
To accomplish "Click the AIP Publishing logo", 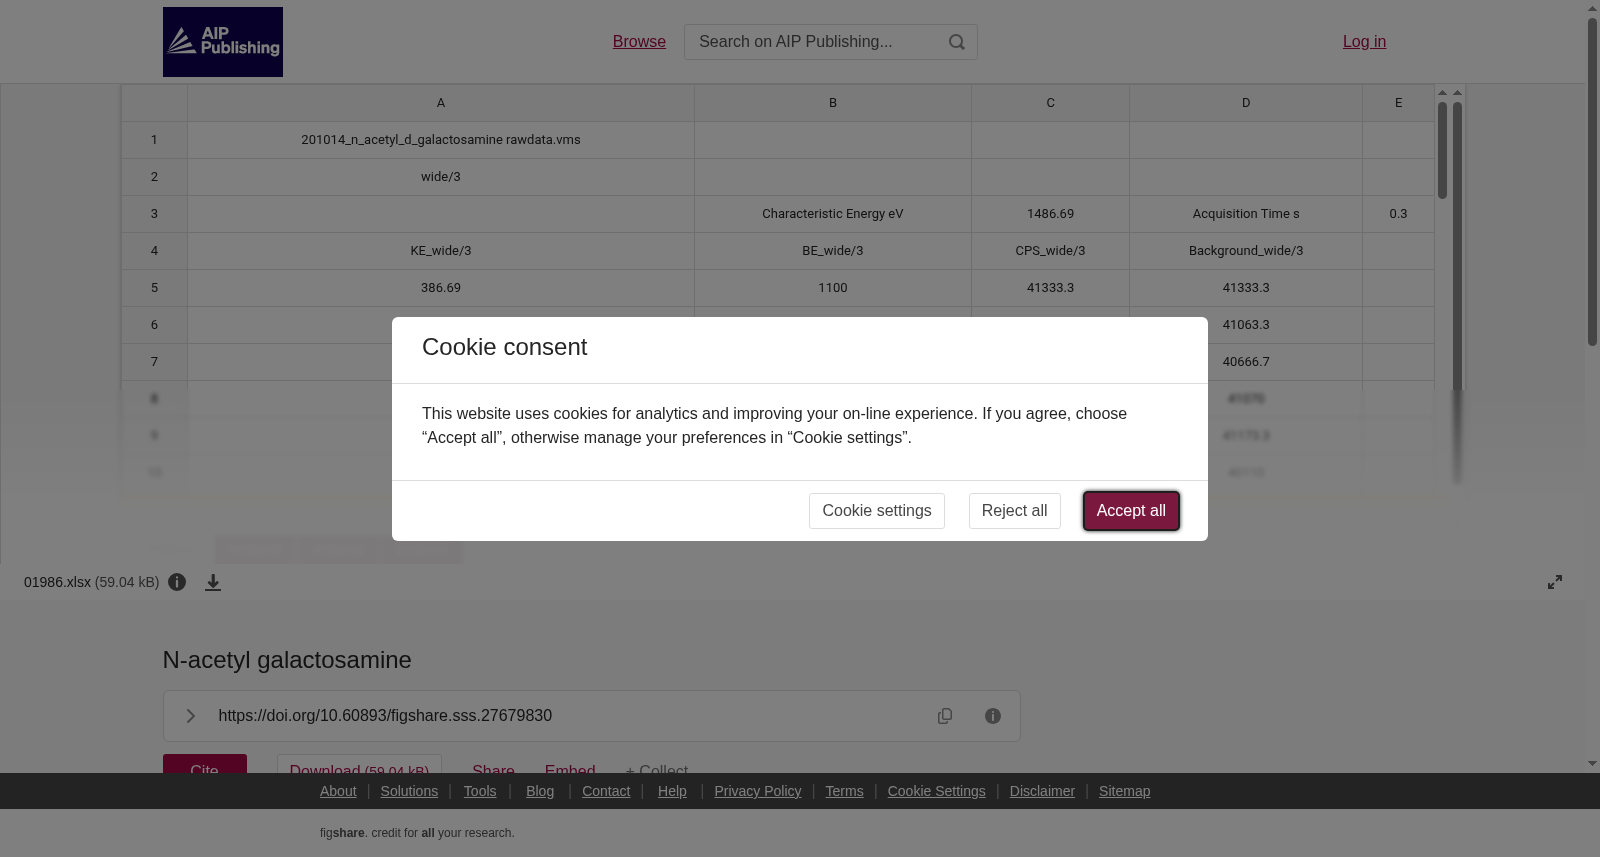I will [x=223, y=42].
